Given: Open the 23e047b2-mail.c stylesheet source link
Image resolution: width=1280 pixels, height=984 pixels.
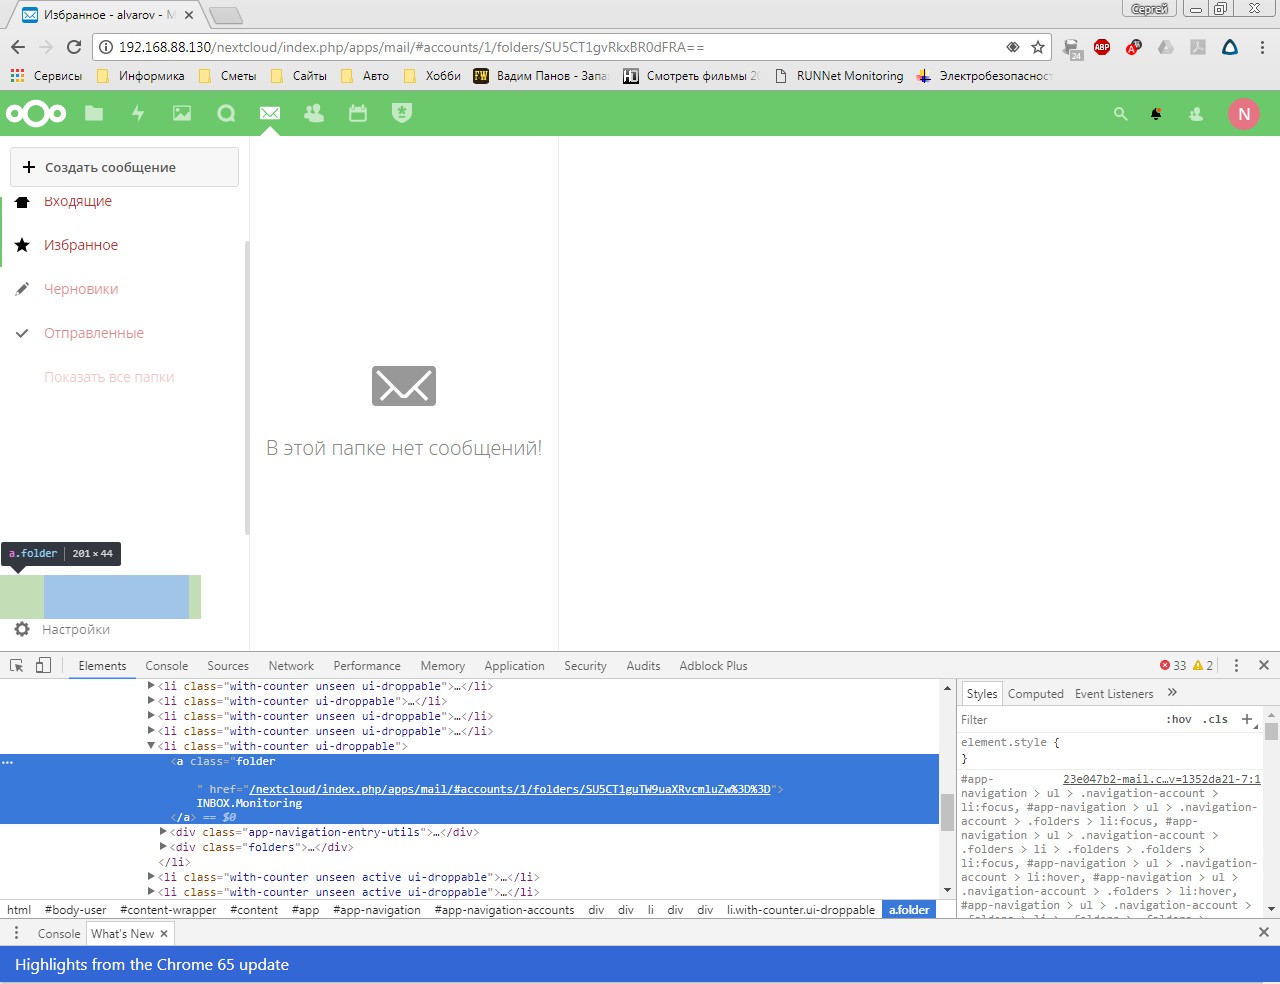Looking at the screenshot, I should click(1161, 779).
